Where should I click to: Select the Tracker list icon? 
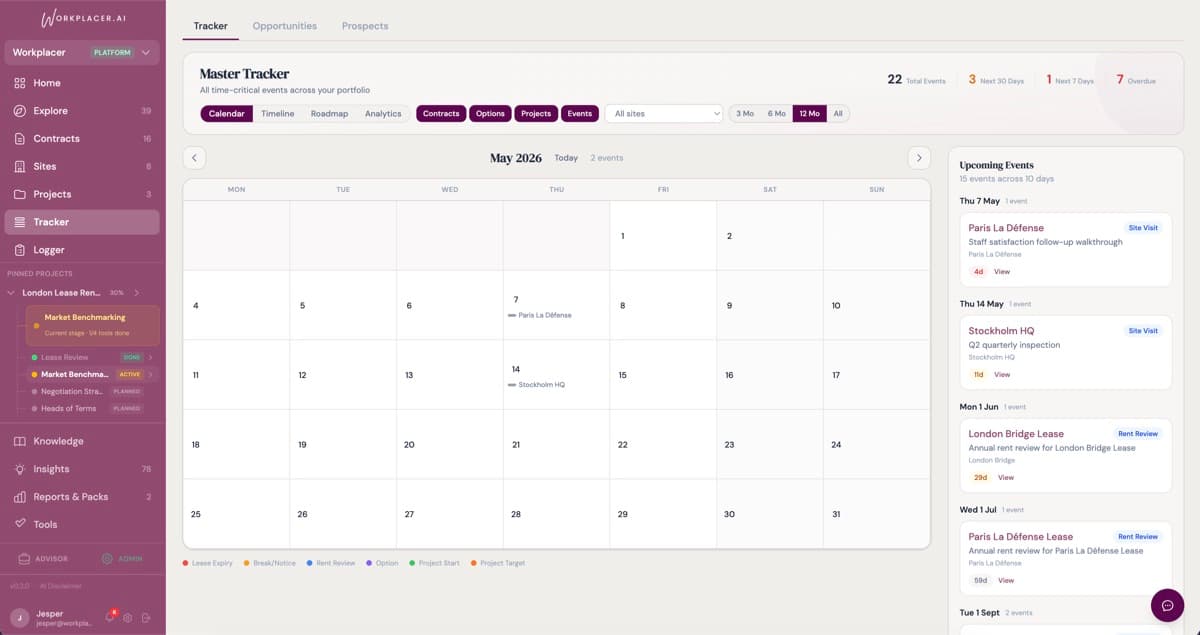point(20,222)
